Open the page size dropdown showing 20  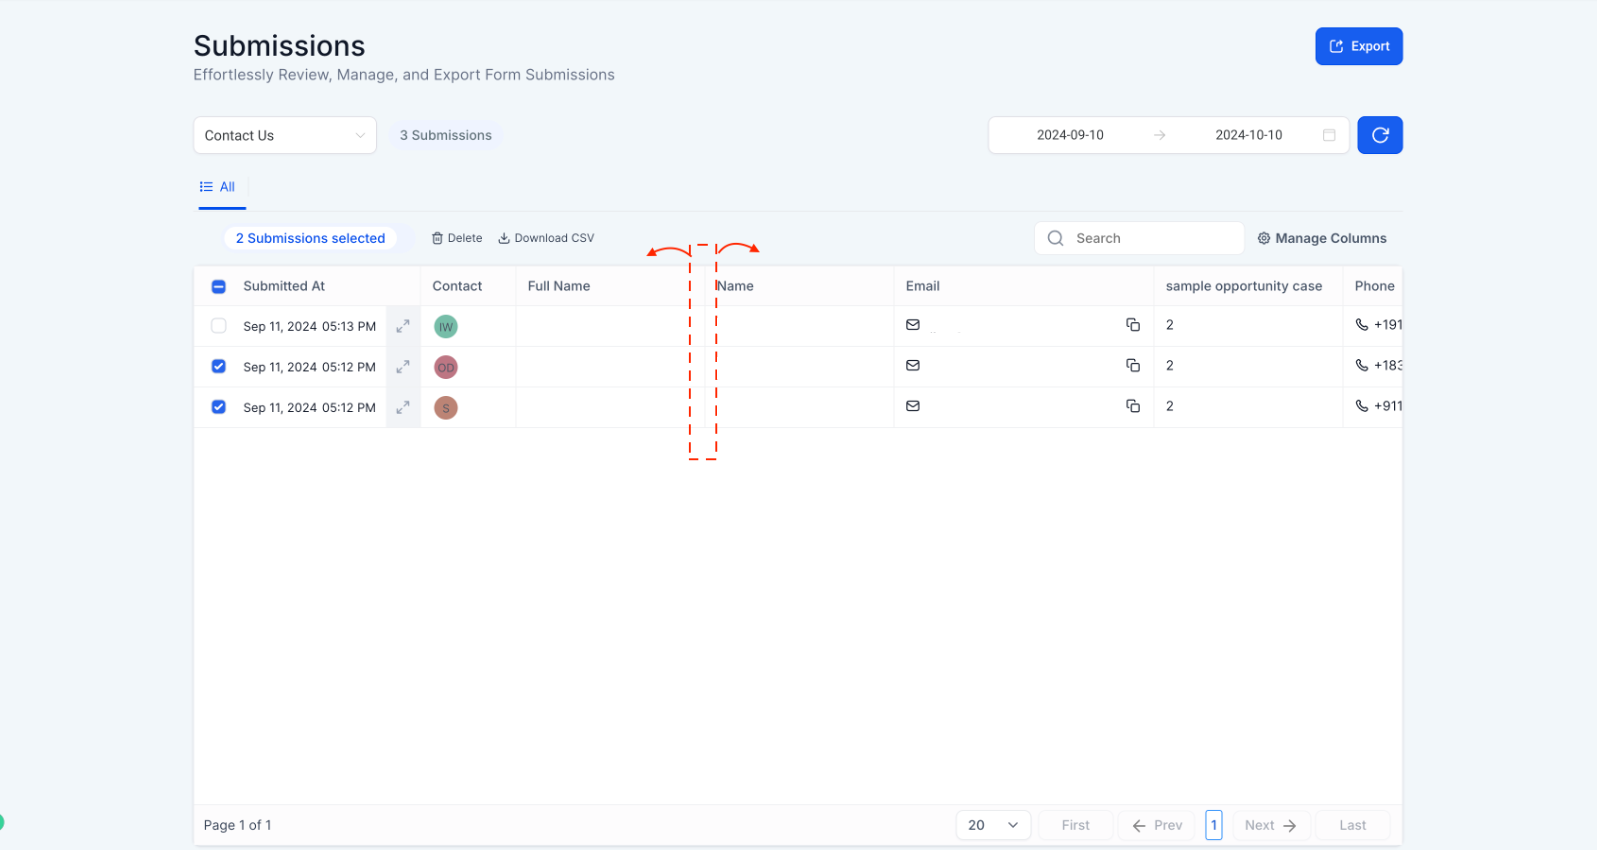(992, 825)
